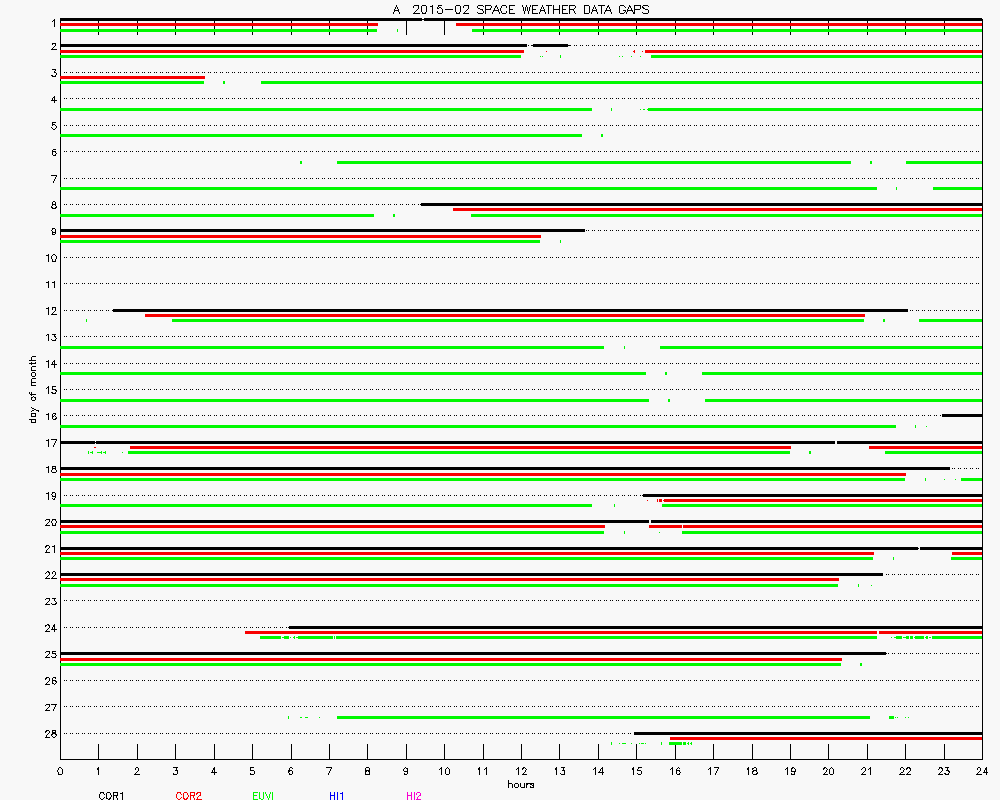Click the red COR2 bar on day 3
Image resolution: width=1000 pixels, height=800 pixels.
132,77
